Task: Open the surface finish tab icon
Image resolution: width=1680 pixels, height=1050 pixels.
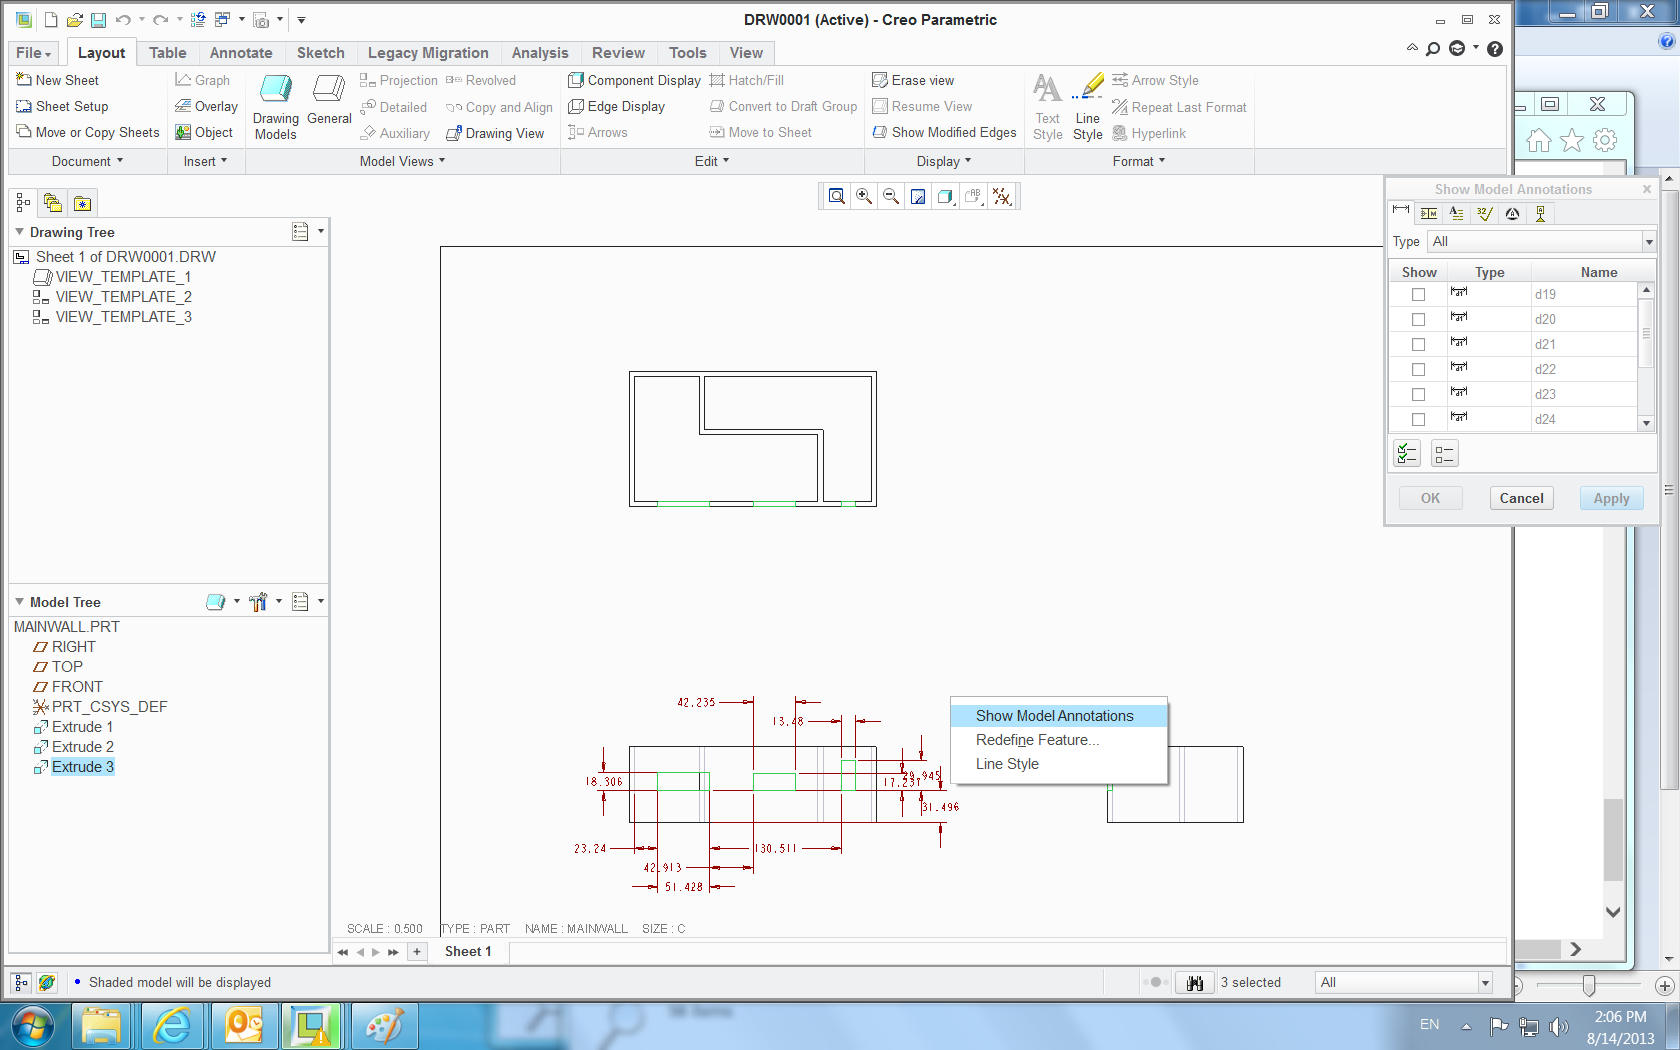Action: point(1485,213)
